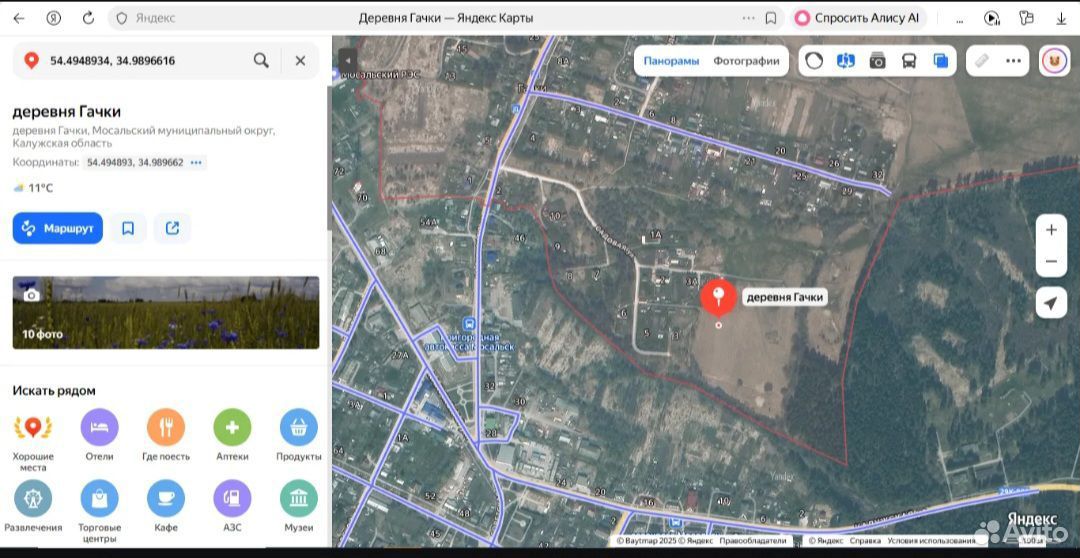This screenshot has height=558, width=1080.
Task: Open the Yandex 'Я' home button
Action: [54, 19]
